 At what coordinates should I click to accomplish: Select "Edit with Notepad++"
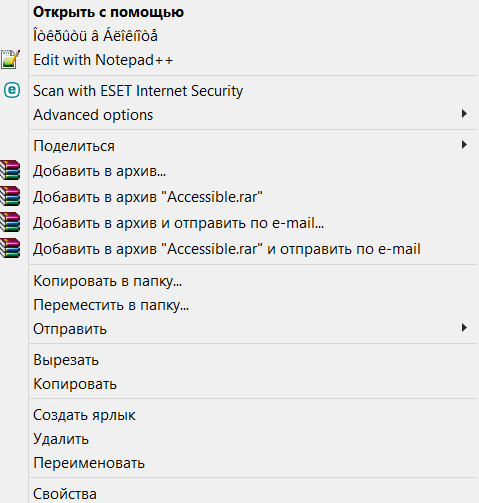103,60
